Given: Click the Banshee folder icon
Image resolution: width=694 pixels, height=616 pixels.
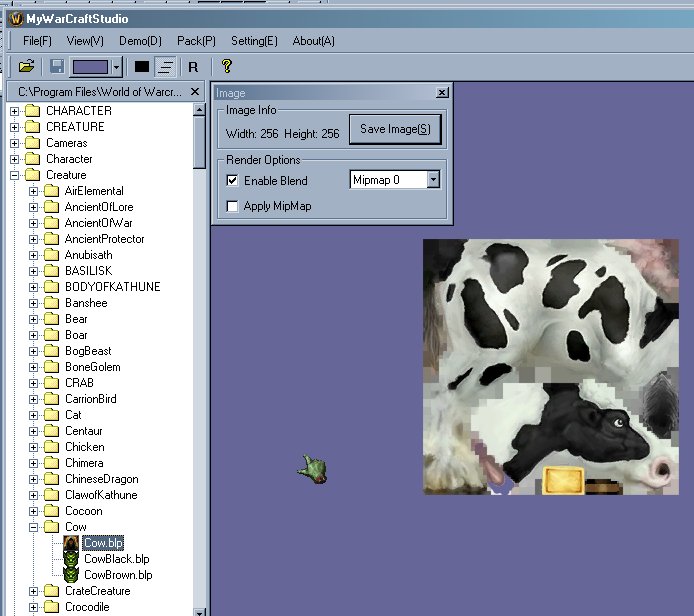Looking at the screenshot, I should (x=51, y=303).
